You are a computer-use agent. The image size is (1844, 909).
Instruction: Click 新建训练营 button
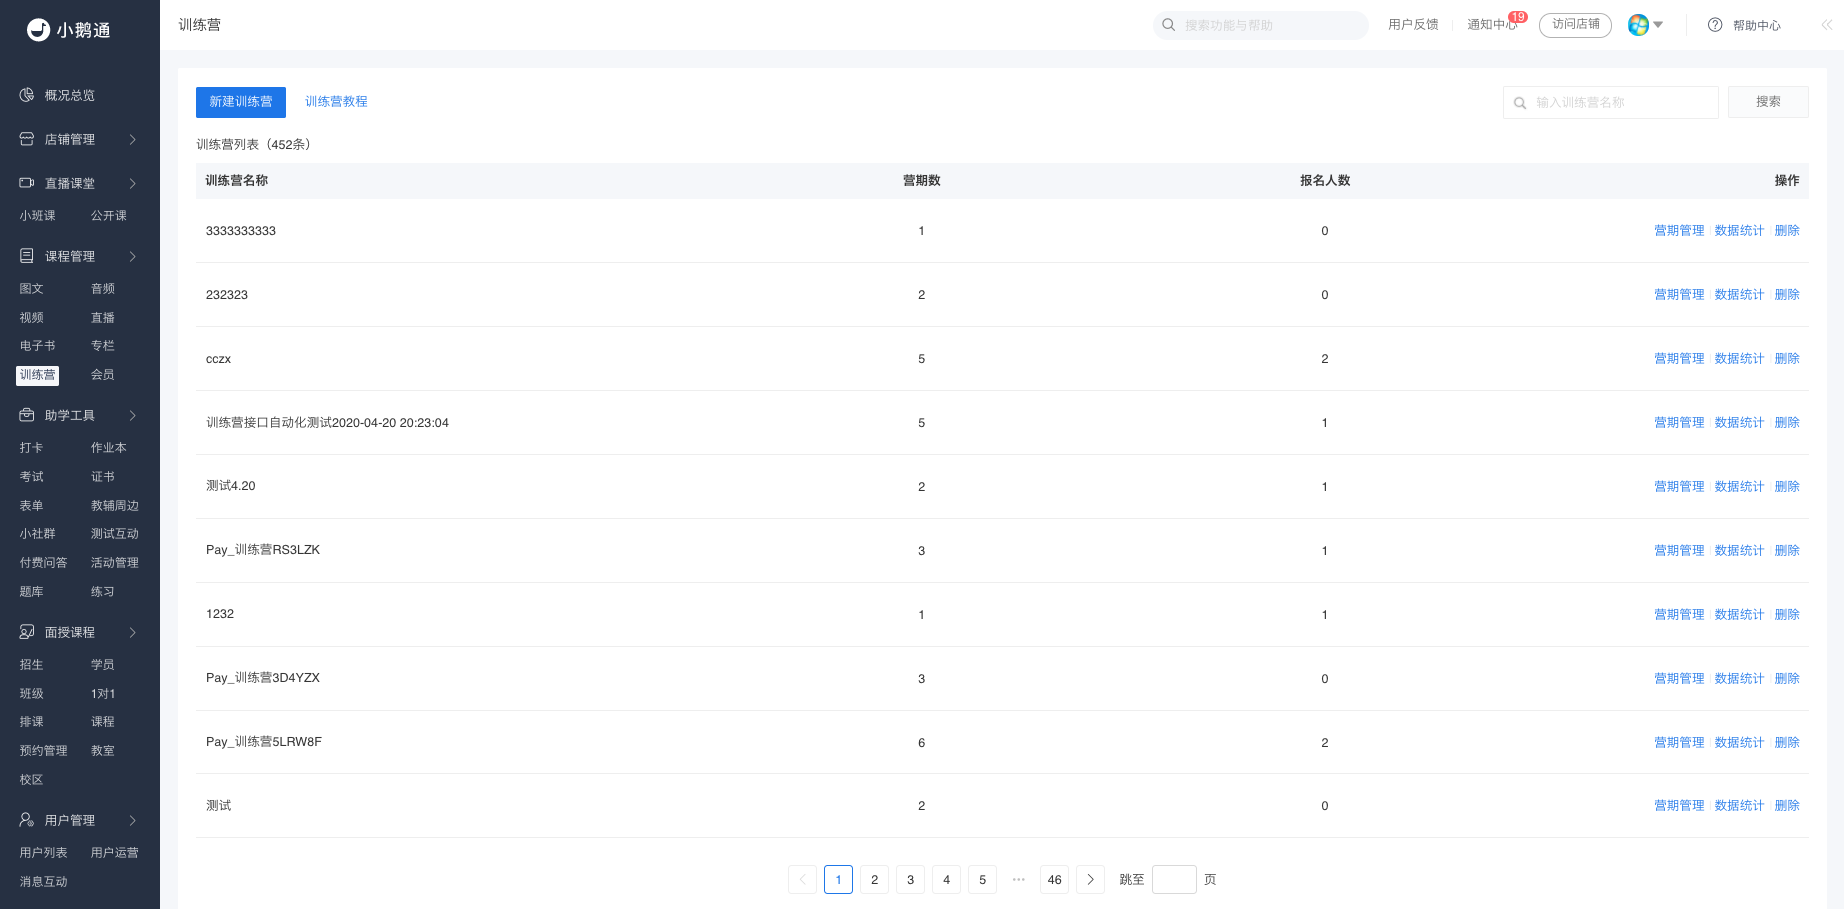point(241,102)
